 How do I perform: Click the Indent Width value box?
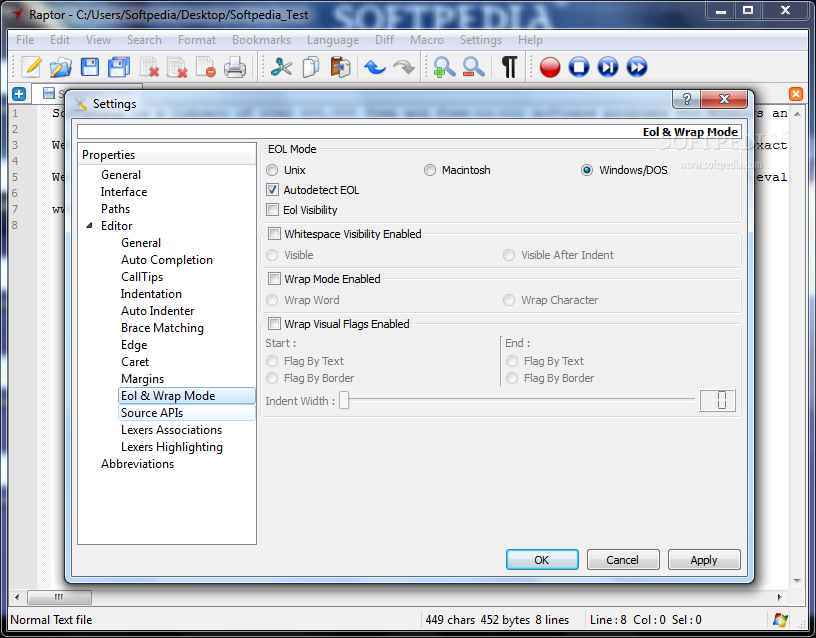click(717, 400)
